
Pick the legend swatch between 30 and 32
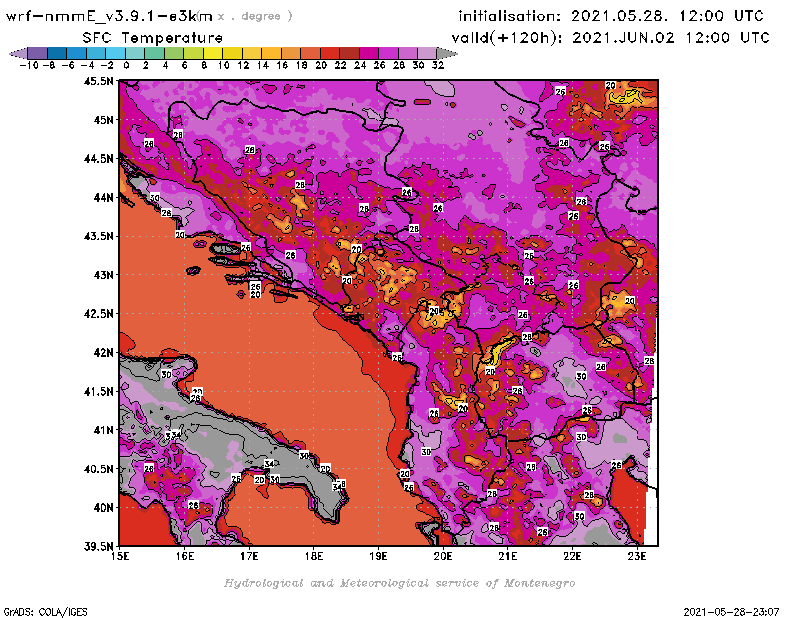click(x=428, y=53)
